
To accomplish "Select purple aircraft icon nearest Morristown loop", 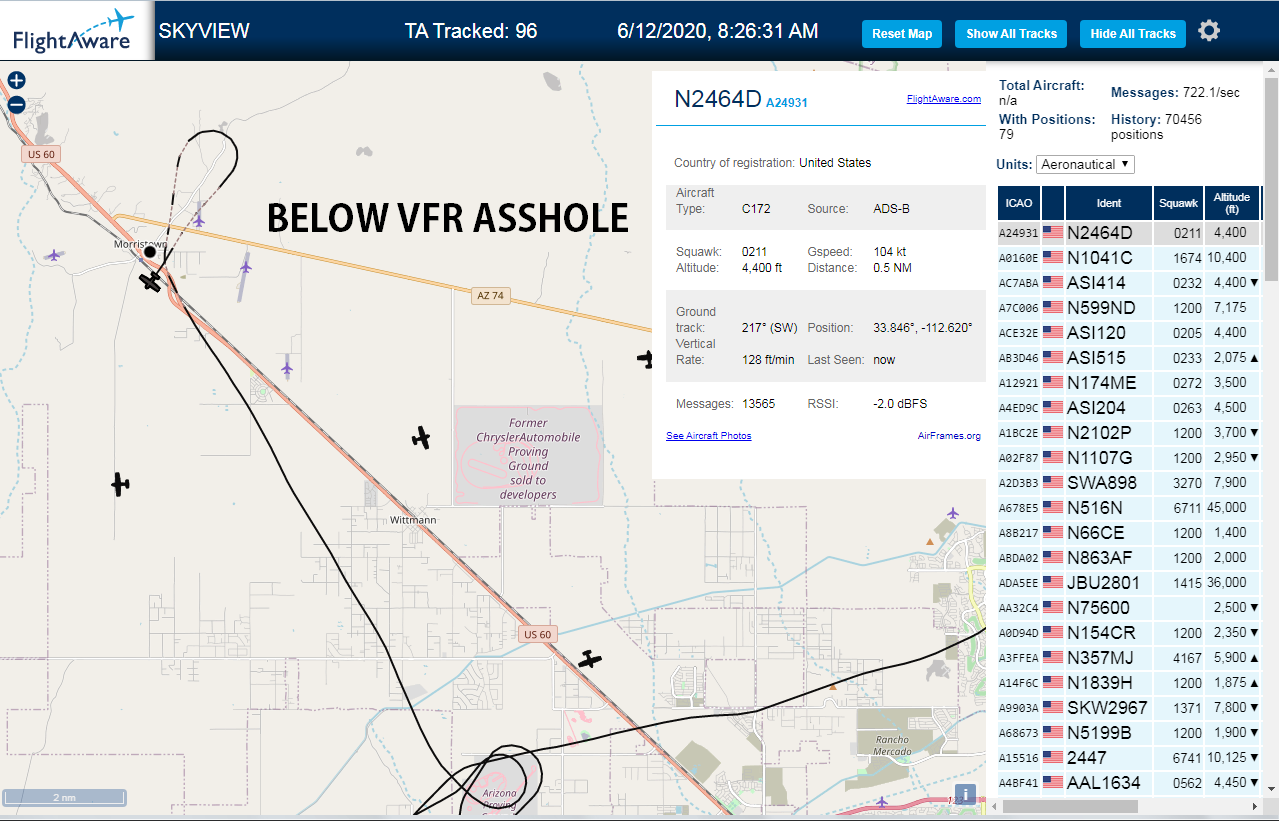I will pyautogui.click(x=199, y=219).
